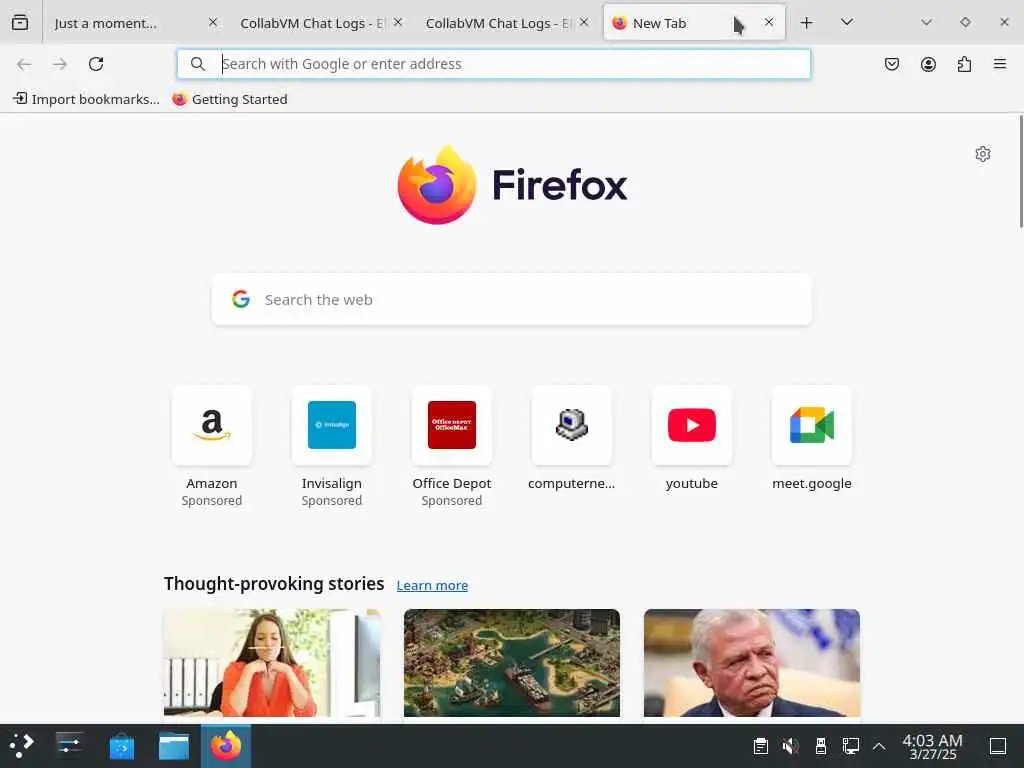Open new tab page settings gear
The width and height of the screenshot is (1024, 768).
tap(983, 154)
